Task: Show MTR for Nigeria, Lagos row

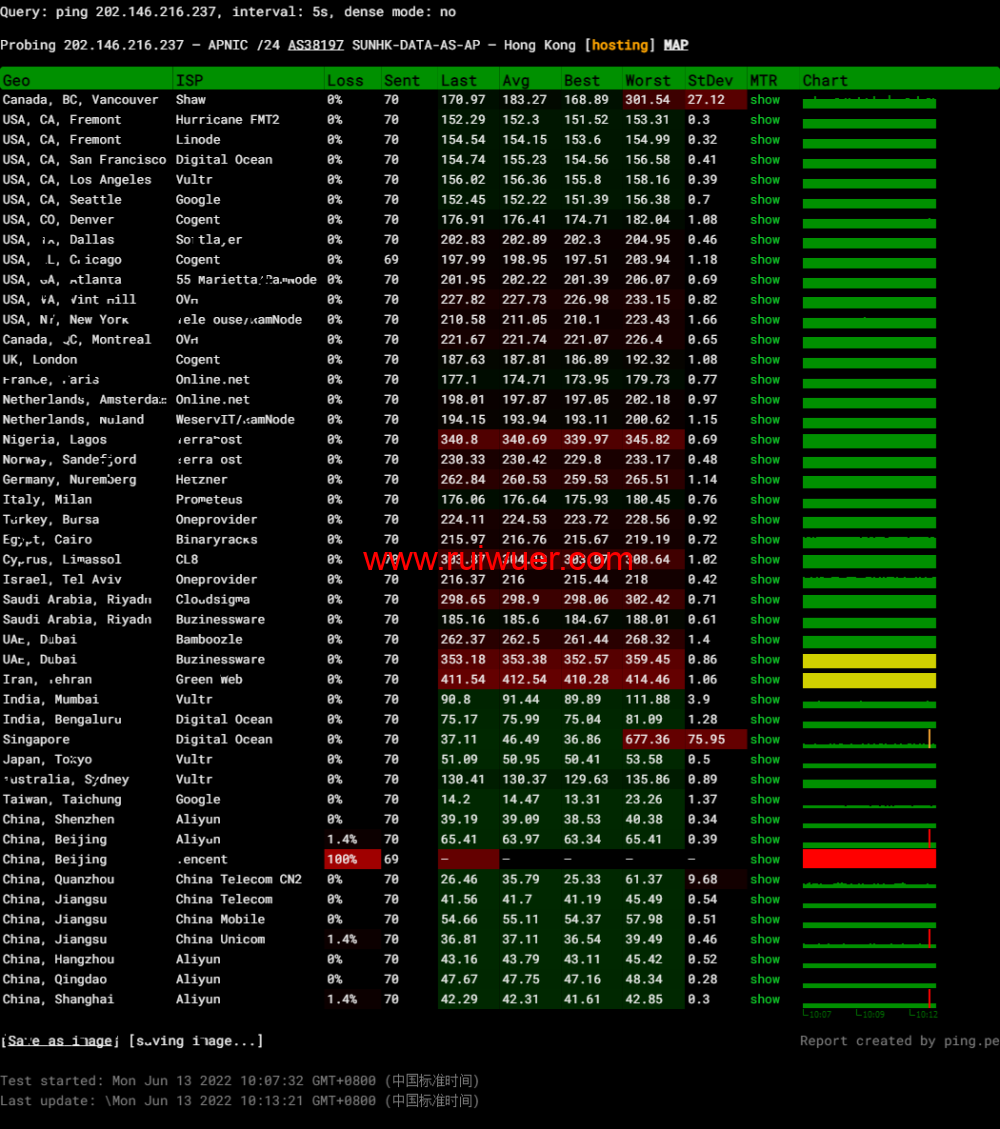Action: pos(765,440)
